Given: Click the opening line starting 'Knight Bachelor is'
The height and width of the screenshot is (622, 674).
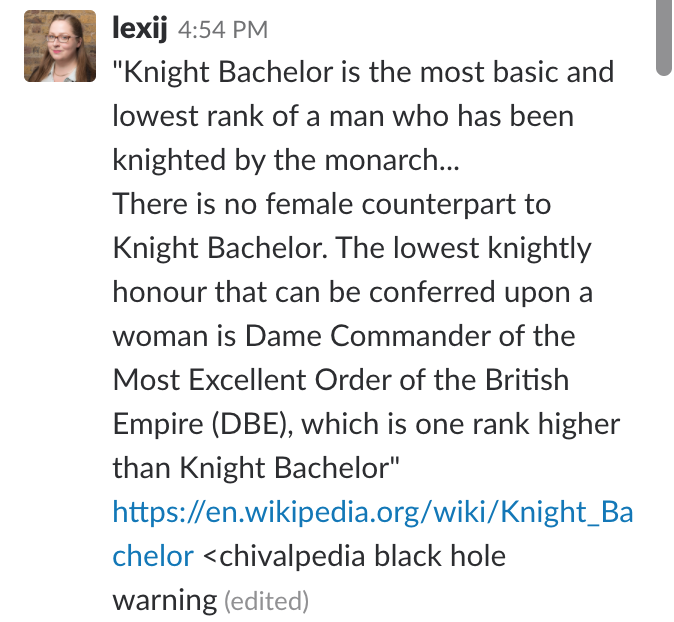Looking at the screenshot, I should [363, 72].
